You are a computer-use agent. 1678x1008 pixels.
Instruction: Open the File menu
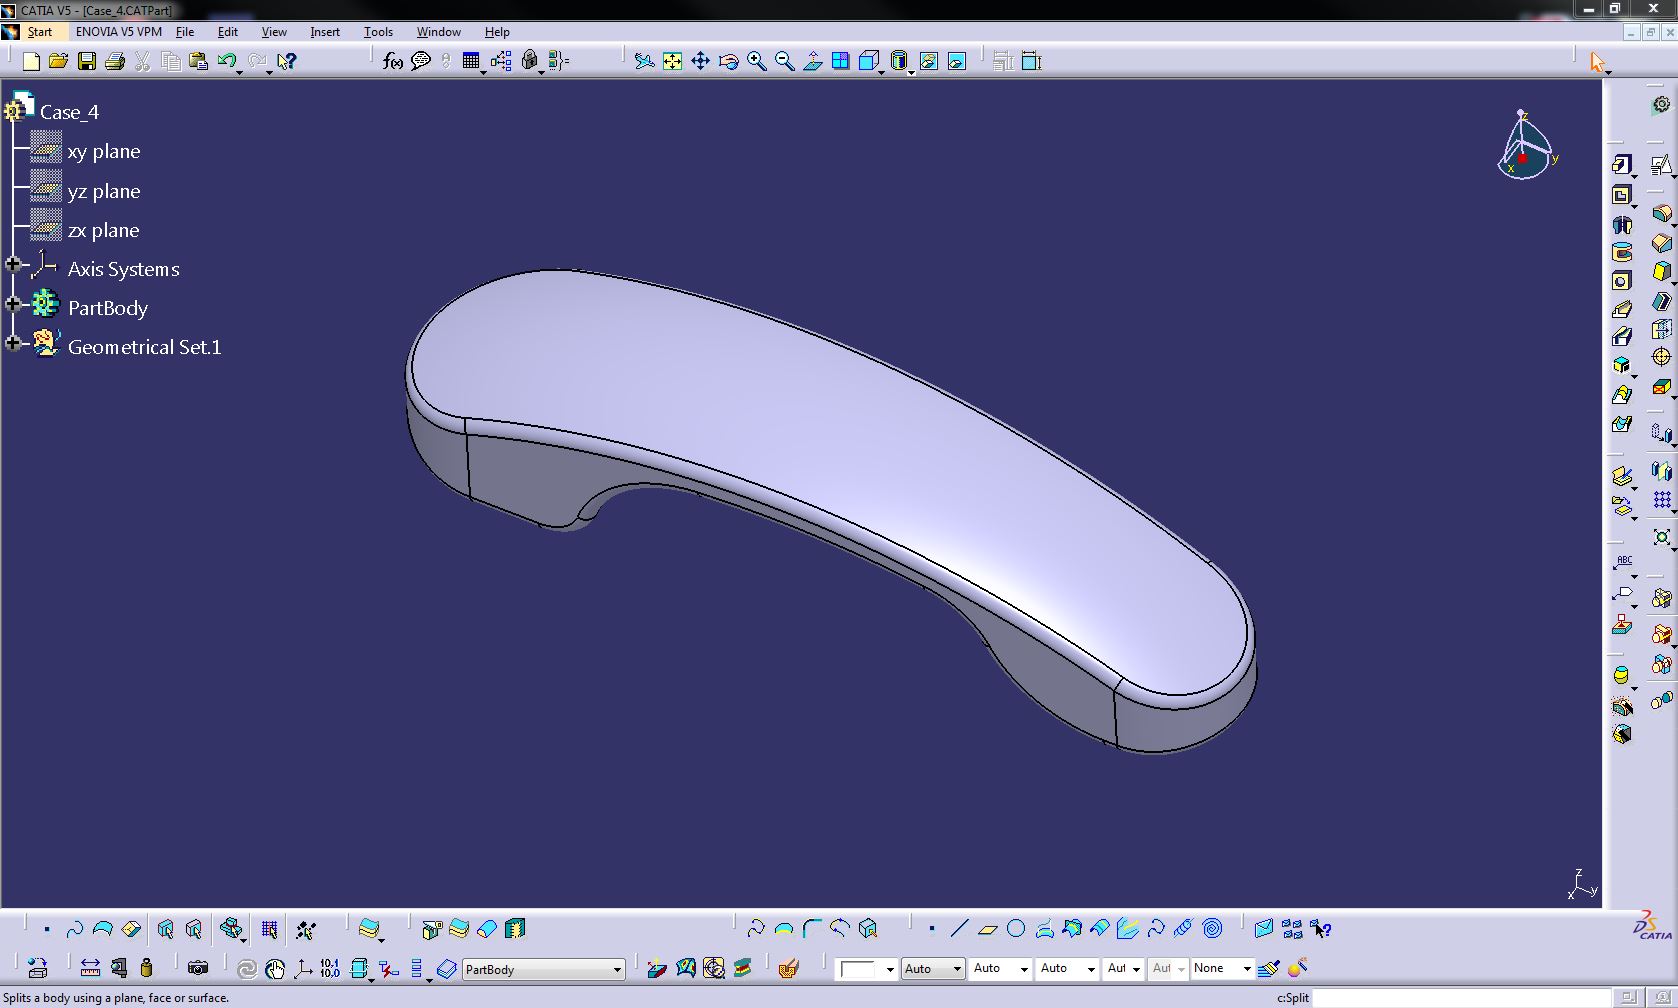(185, 32)
